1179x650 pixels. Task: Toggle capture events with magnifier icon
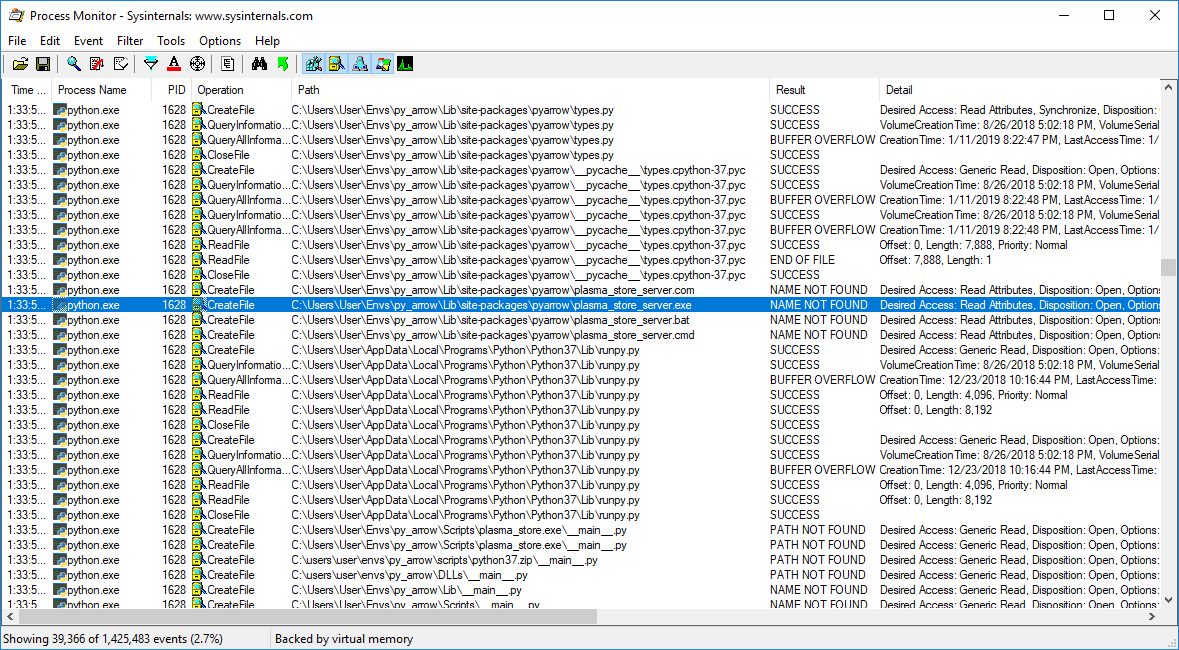point(73,63)
